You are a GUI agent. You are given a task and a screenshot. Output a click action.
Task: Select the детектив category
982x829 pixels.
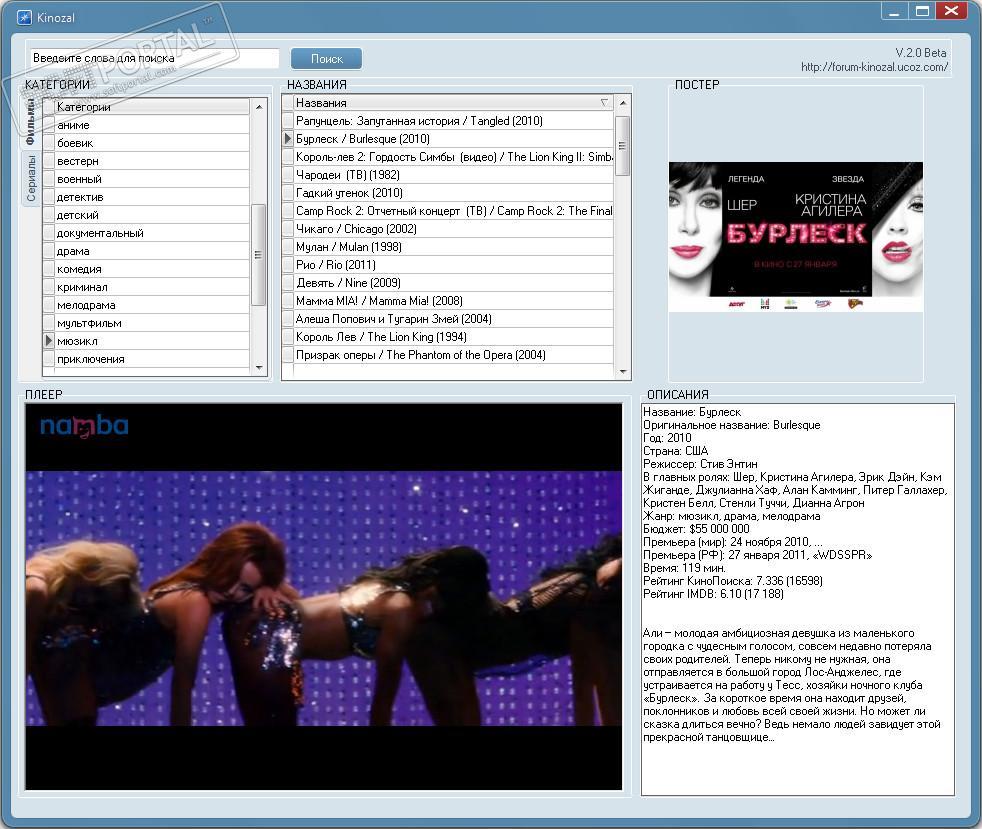[152, 197]
